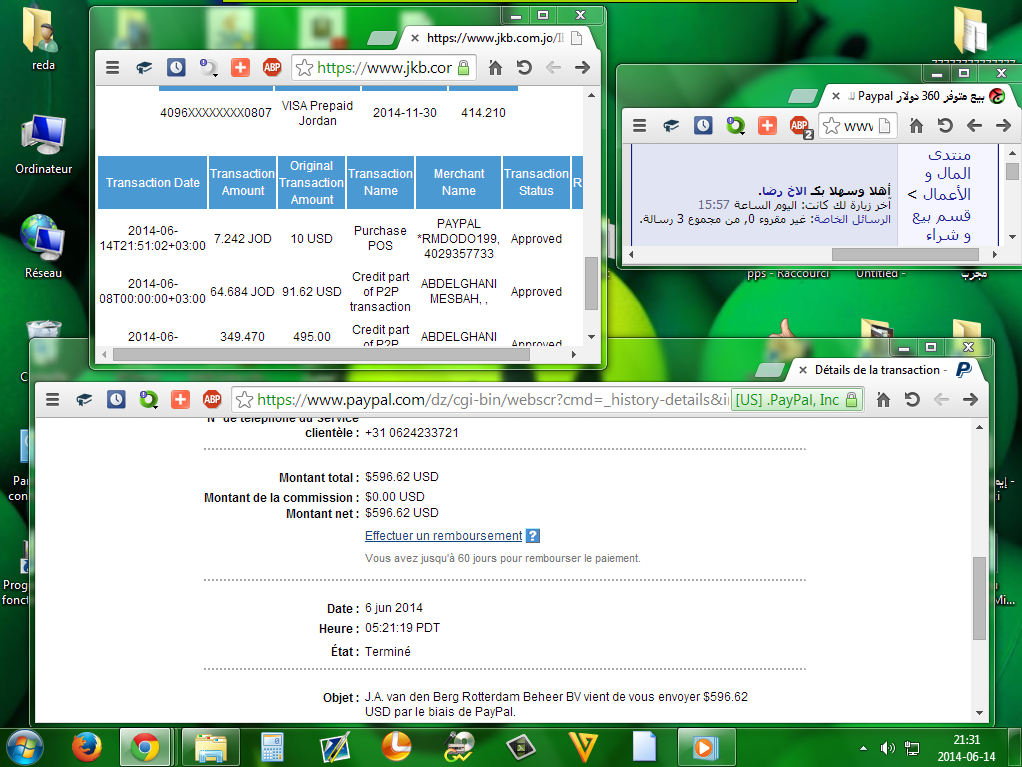Click AdBlock icon with badge in forum window
Image resolution: width=1022 pixels, height=767 pixels.
(x=801, y=126)
